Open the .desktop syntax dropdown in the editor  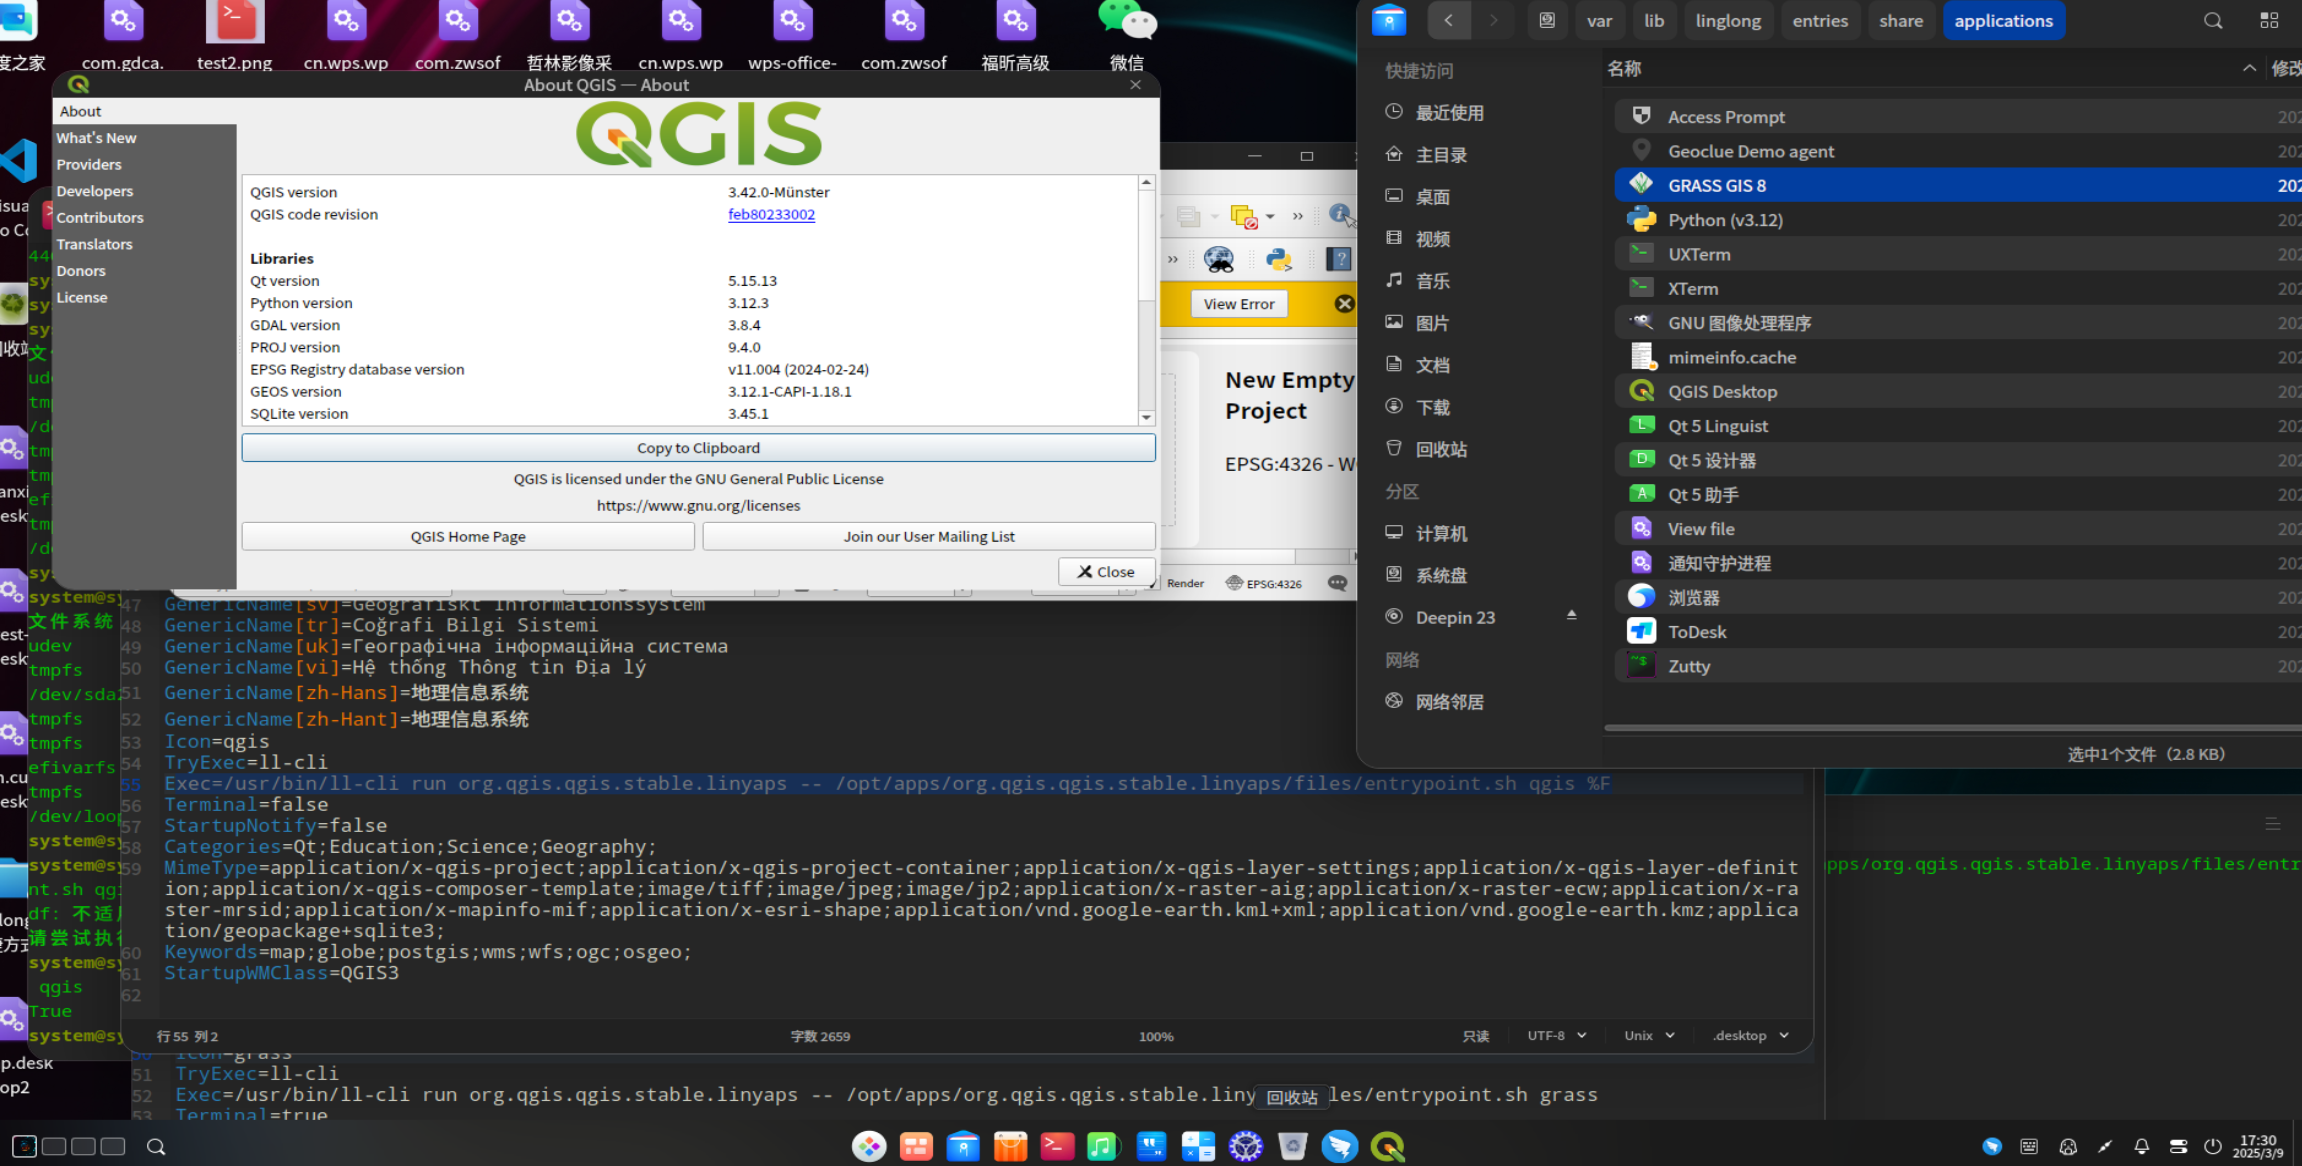1750,1036
